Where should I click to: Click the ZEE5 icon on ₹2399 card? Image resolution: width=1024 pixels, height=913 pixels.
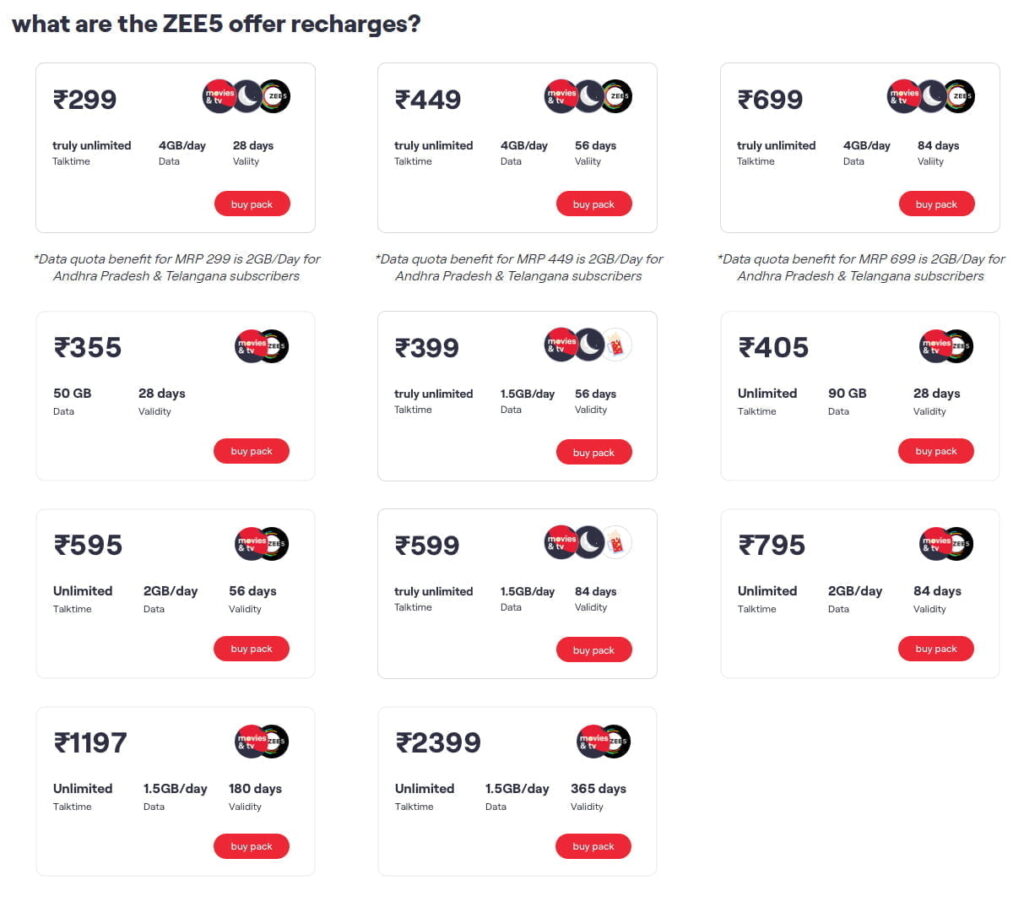pyautogui.click(x=615, y=742)
